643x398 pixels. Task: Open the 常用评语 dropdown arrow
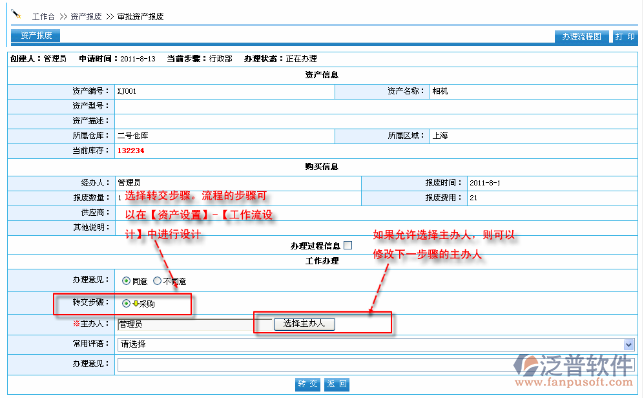[x=629, y=344]
